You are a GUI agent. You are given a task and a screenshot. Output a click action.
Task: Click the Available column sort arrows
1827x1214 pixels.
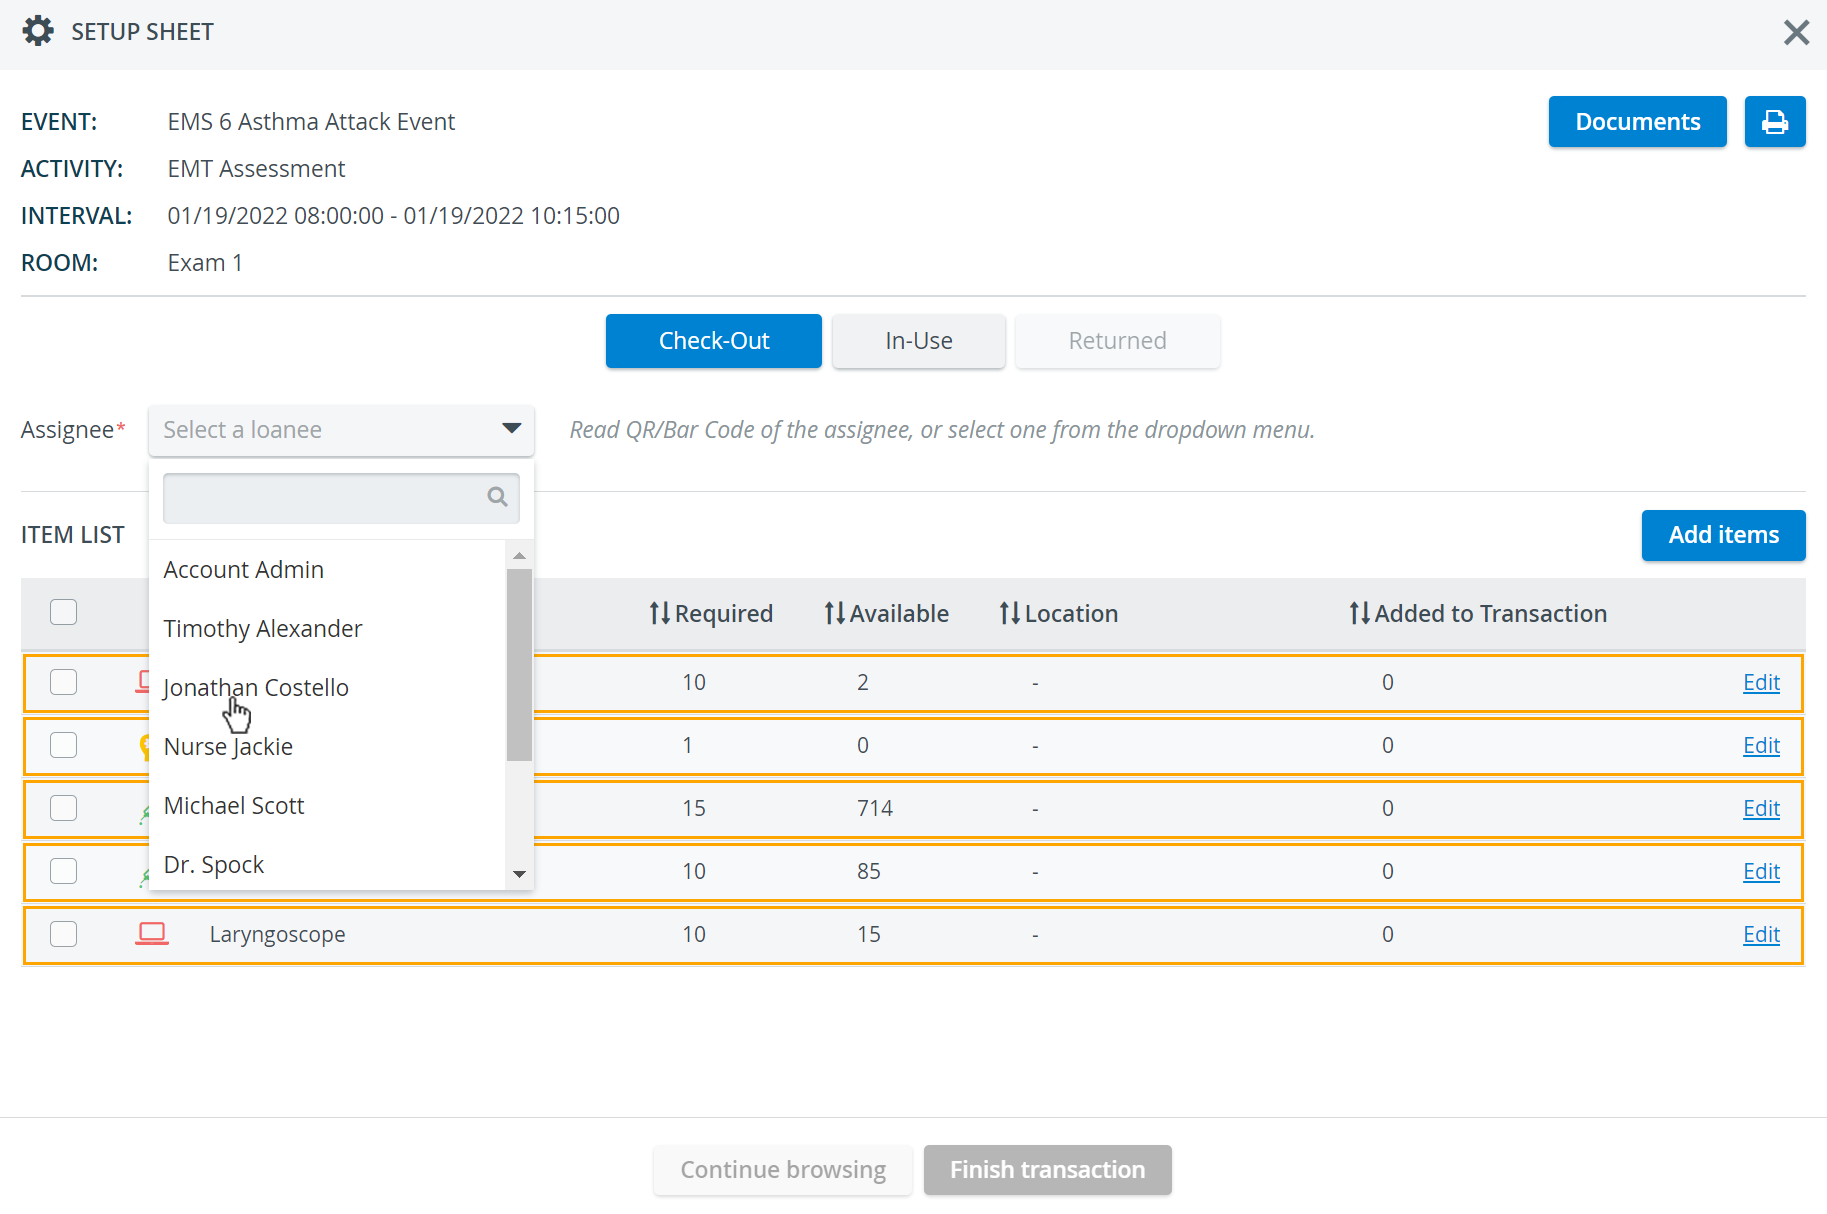[x=834, y=613]
